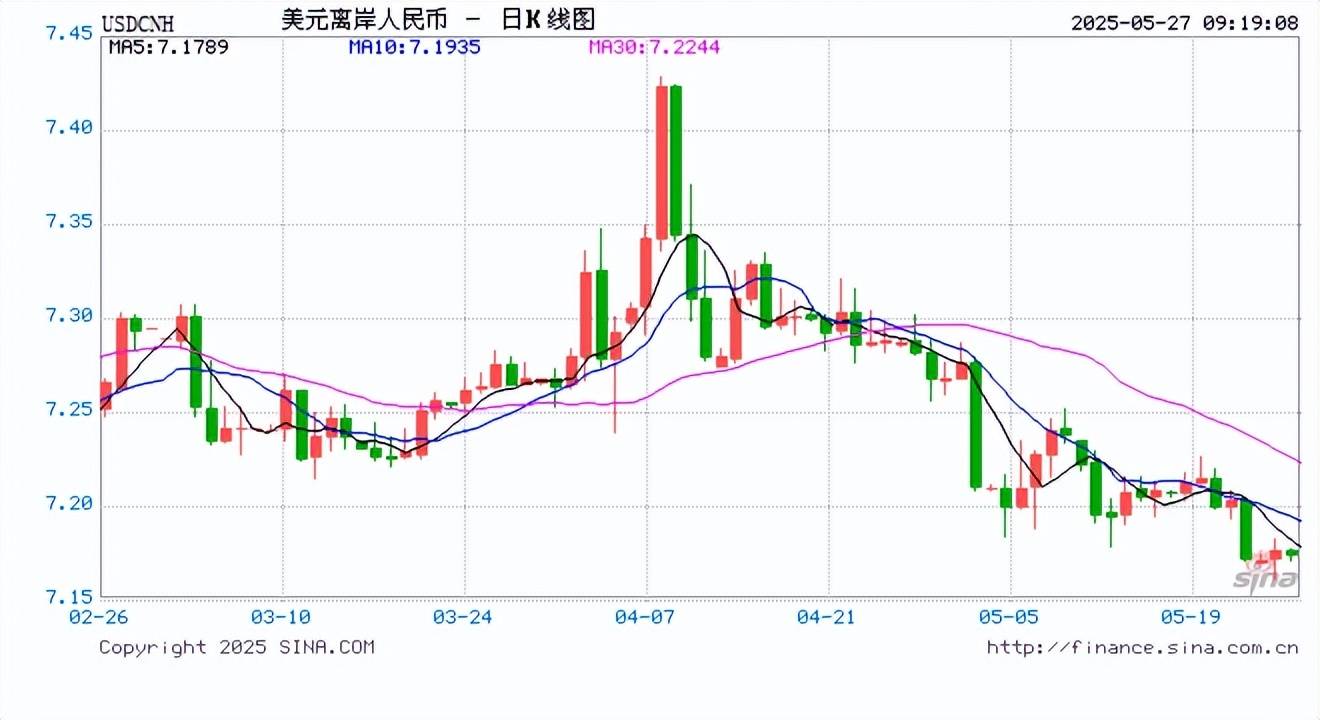Click the sina watermark logo
The height and width of the screenshot is (720, 1320).
[x=1264, y=578]
